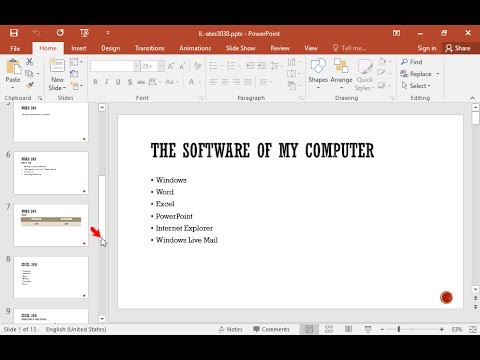
Task: Switch to the Design tab
Action: (111, 48)
